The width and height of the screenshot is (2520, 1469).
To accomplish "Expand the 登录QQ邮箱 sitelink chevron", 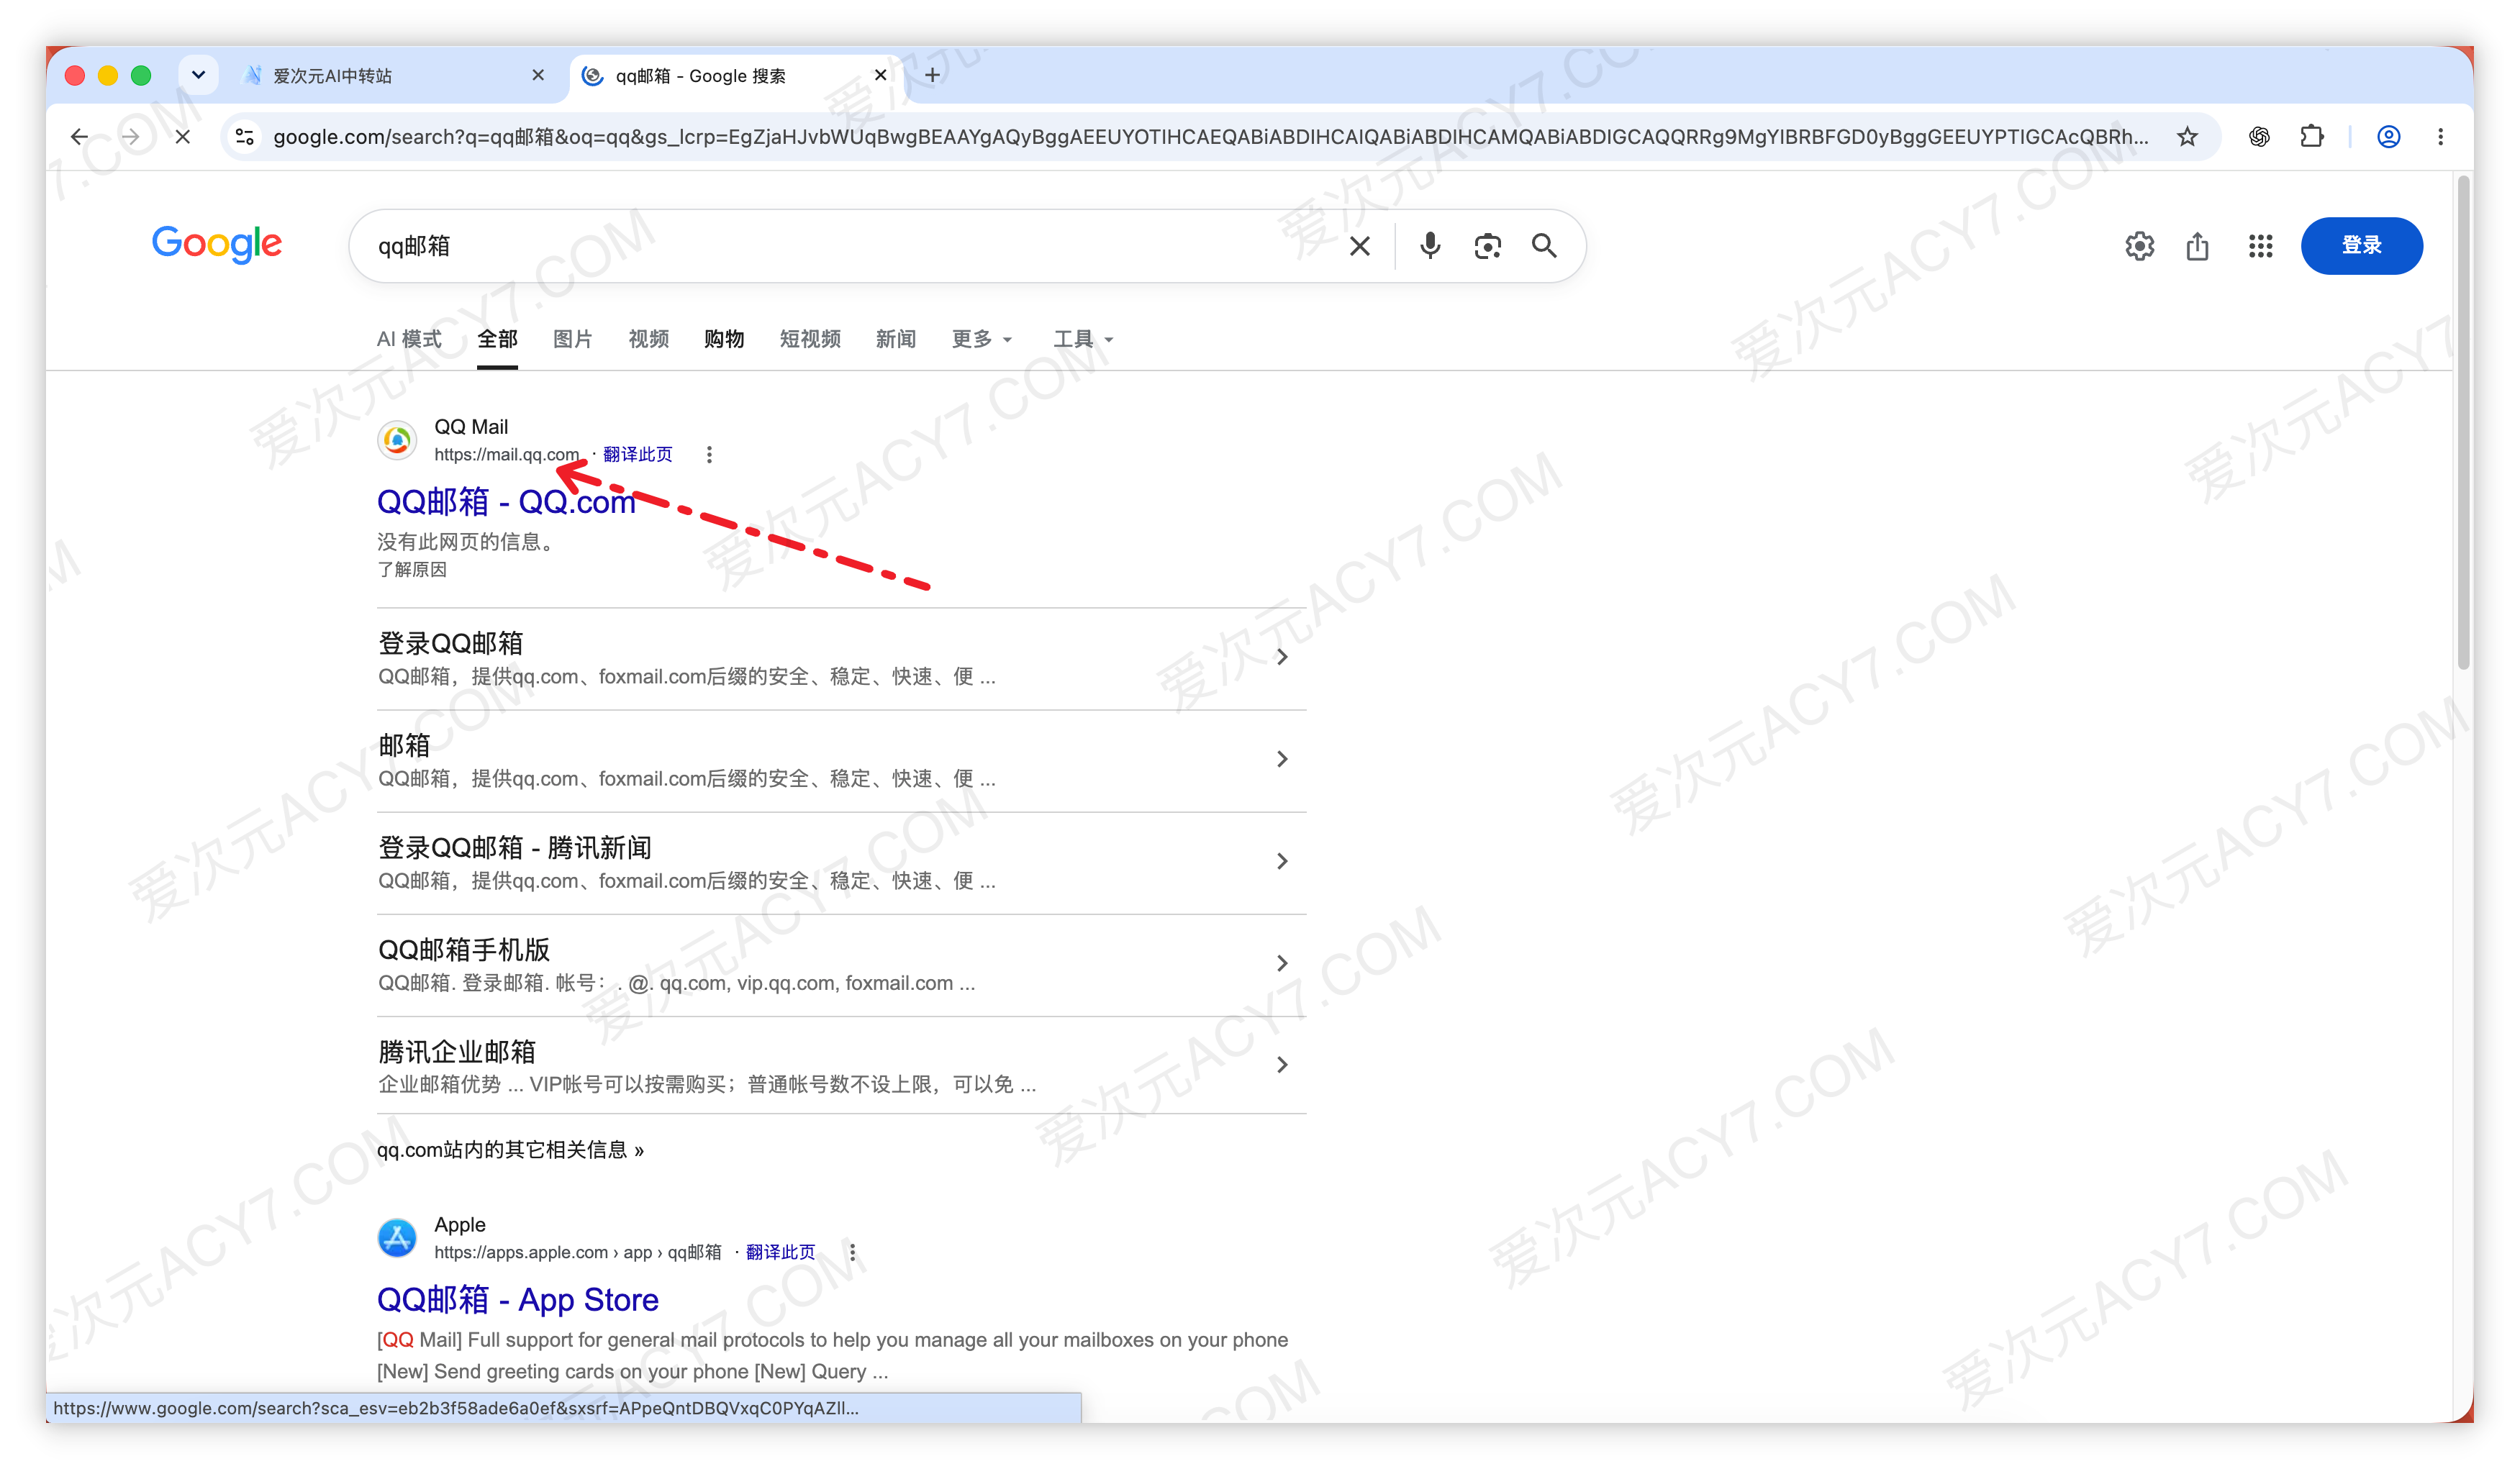I will [x=1281, y=657].
